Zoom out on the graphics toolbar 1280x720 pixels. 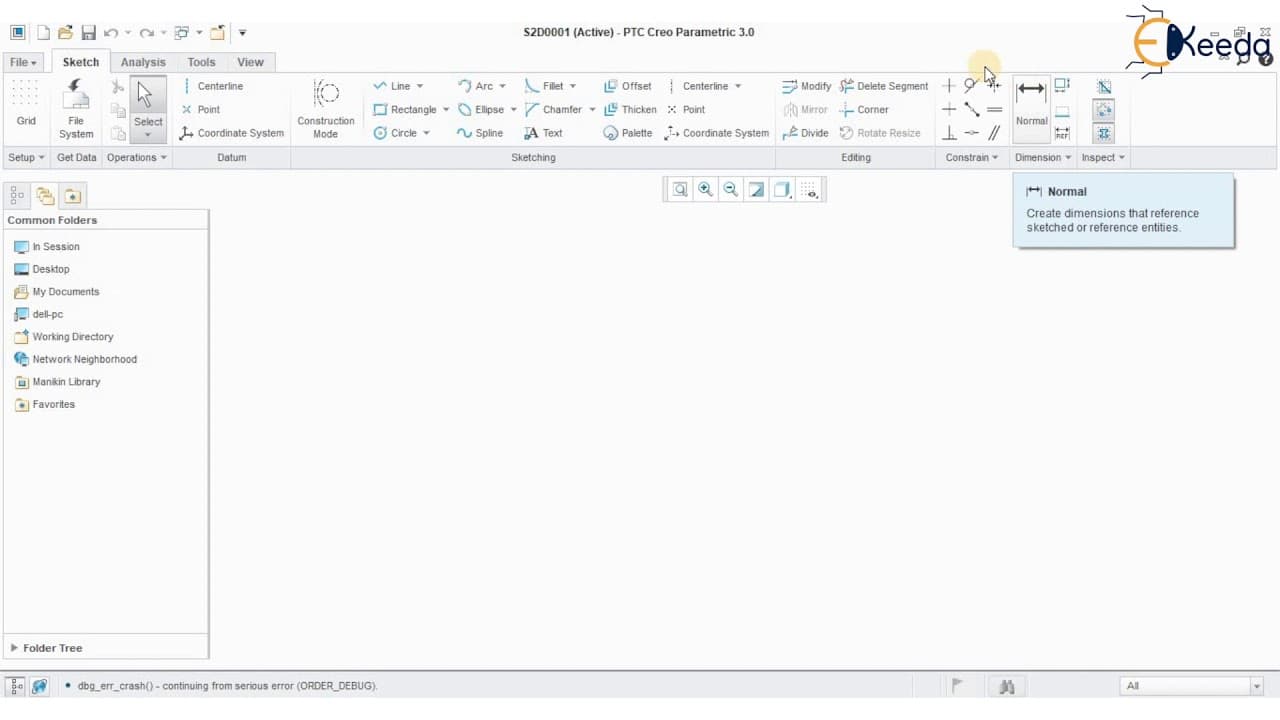(x=731, y=190)
